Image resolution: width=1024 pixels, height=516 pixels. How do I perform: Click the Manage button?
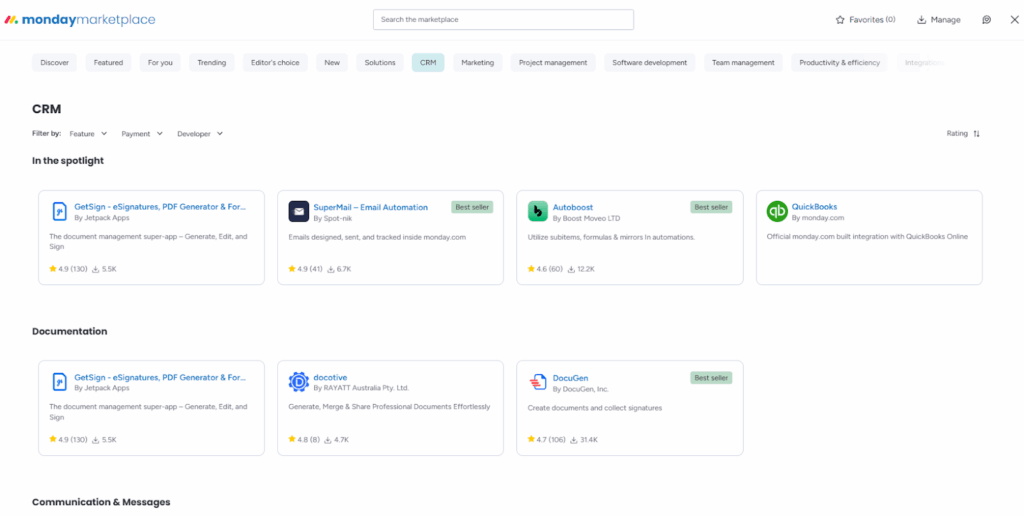point(939,20)
